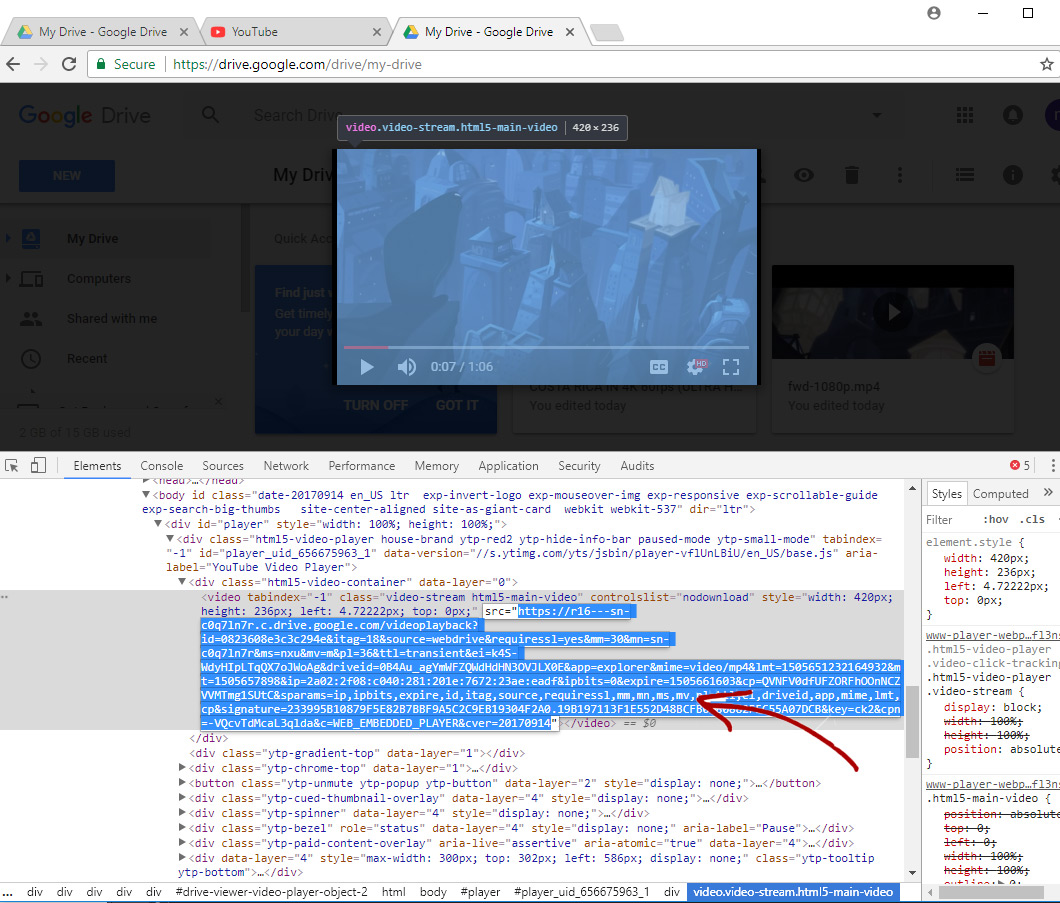Bookmark this page with the star icon
Image resolution: width=1060 pixels, height=903 pixels.
pyautogui.click(x=1047, y=64)
